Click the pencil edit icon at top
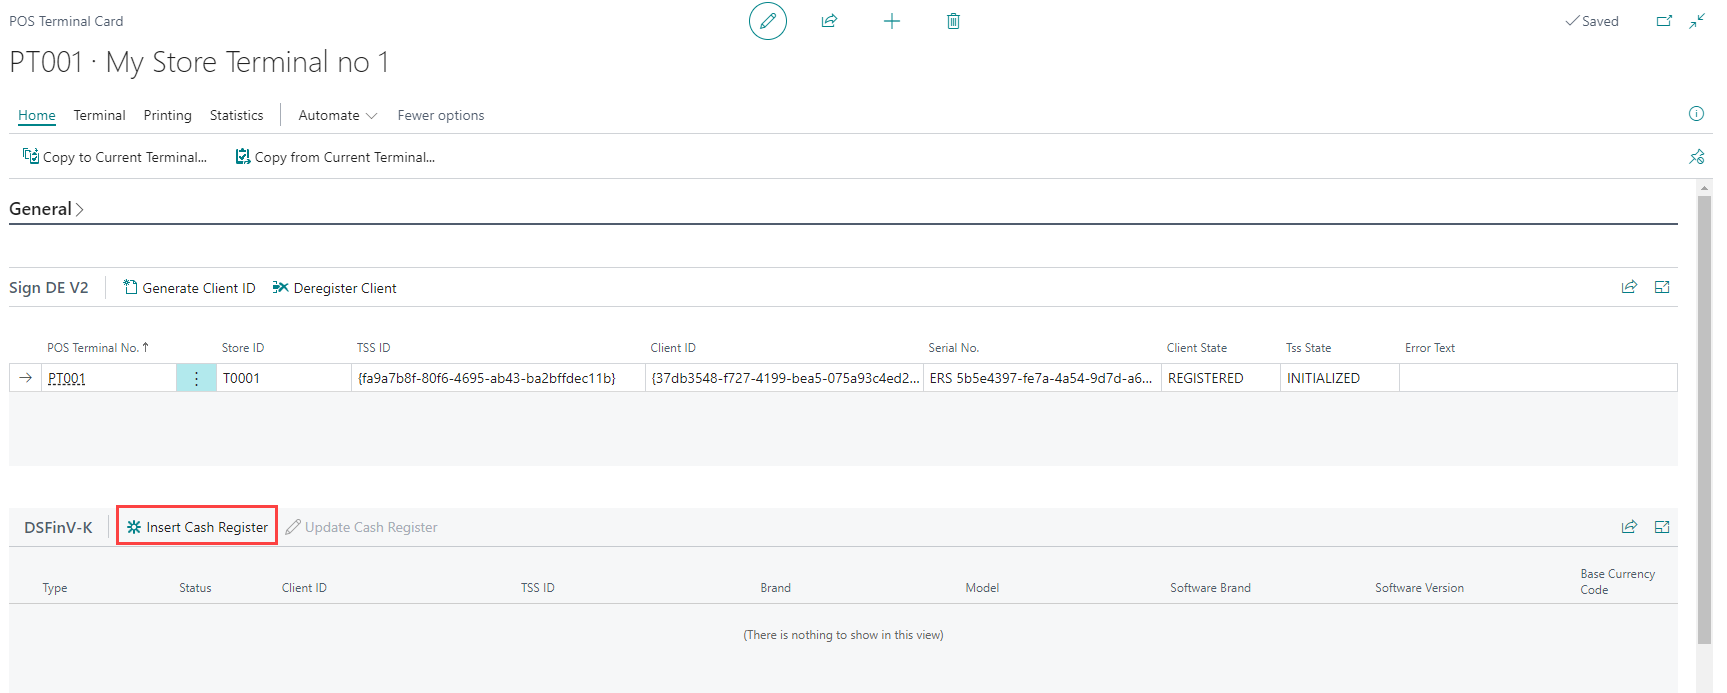Viewport: 1727px width, 693px height. coord(767,21)
